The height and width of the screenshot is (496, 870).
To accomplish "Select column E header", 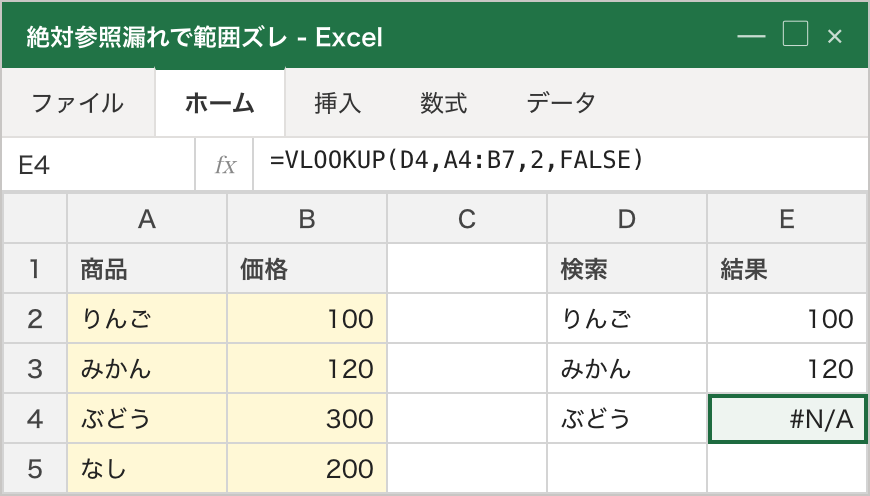I will point(787,219).
